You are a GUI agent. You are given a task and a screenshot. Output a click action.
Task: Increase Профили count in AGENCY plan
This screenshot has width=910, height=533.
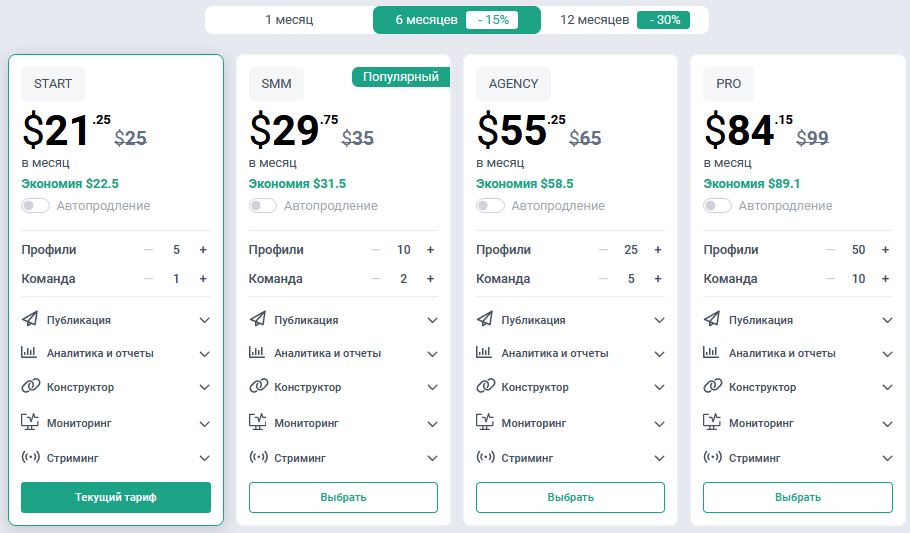[658, 250]
